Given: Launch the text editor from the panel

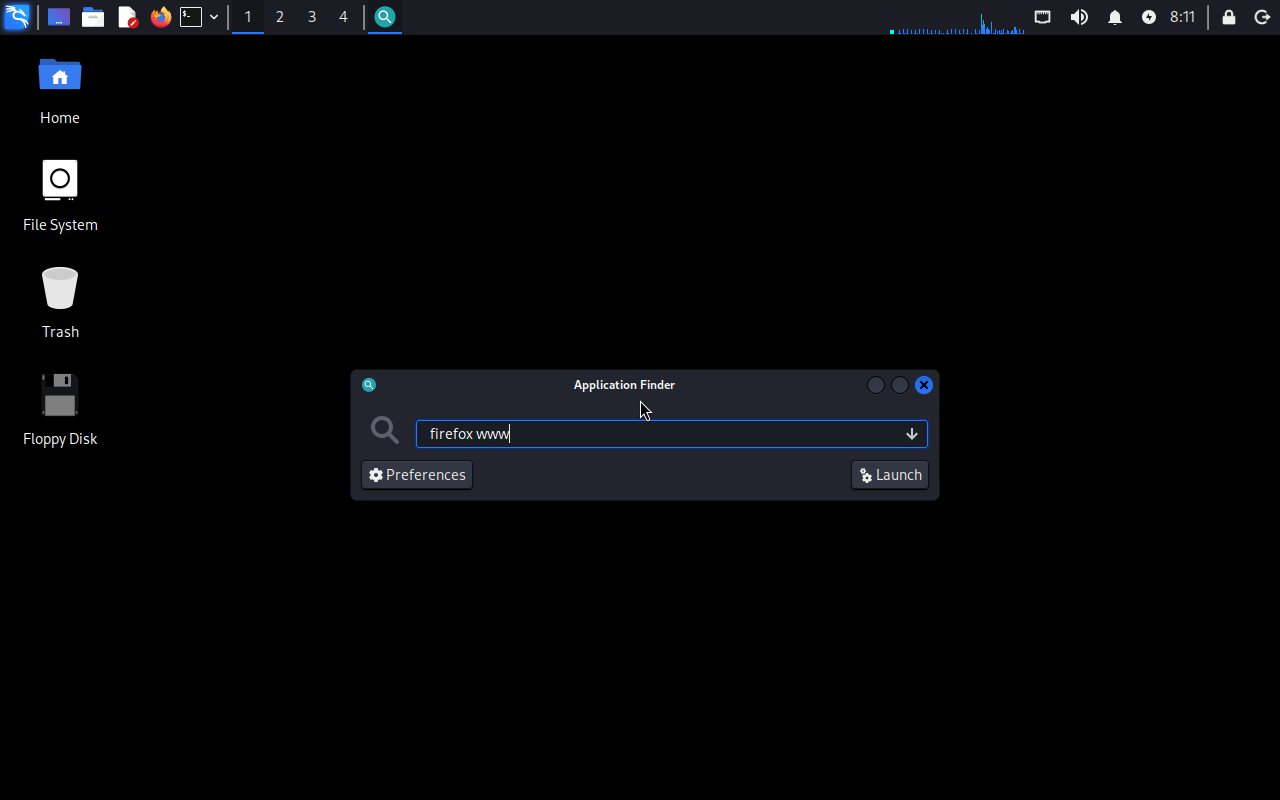Looking at the screenshot, I should pyautogui.click(x=127, y=17).
